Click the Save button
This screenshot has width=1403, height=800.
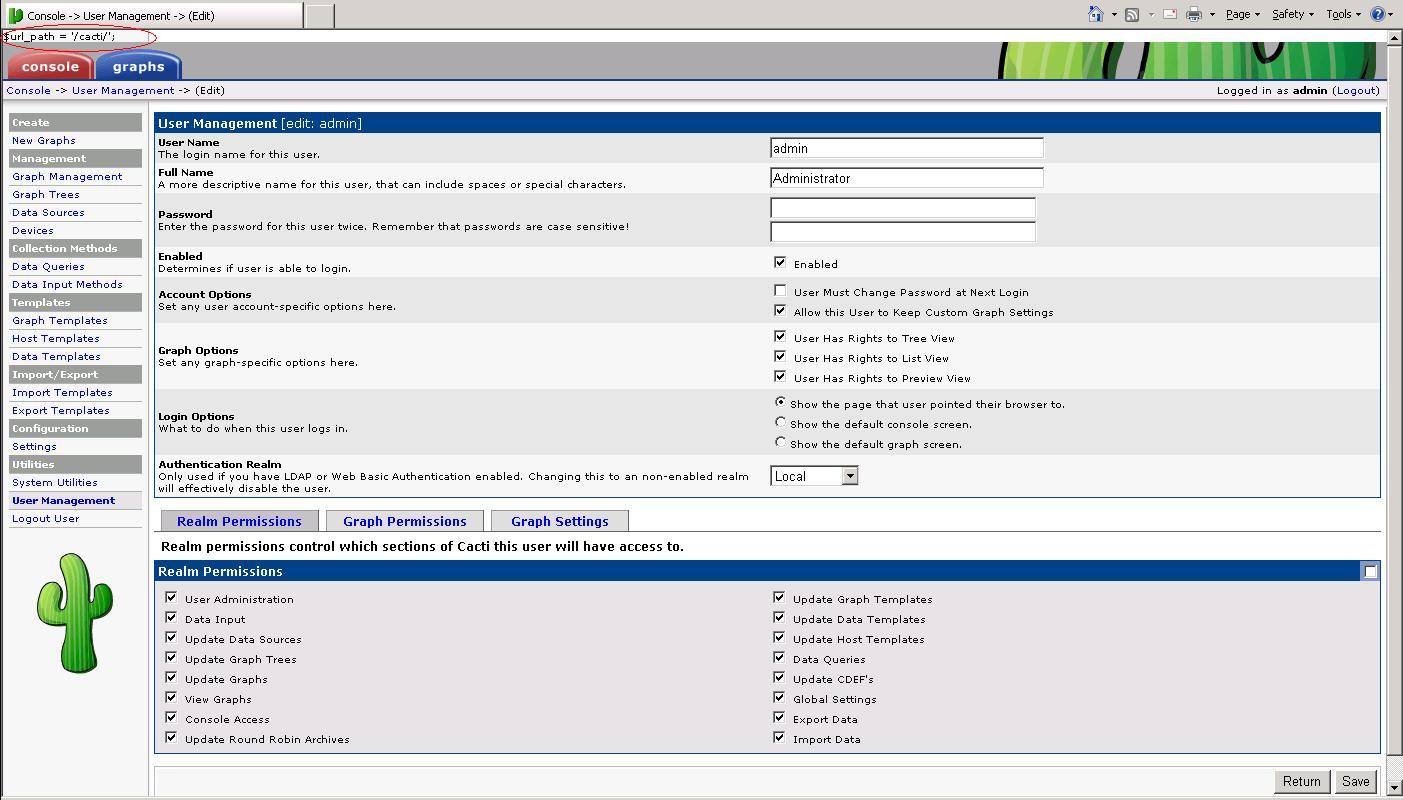pos(1356,781)
